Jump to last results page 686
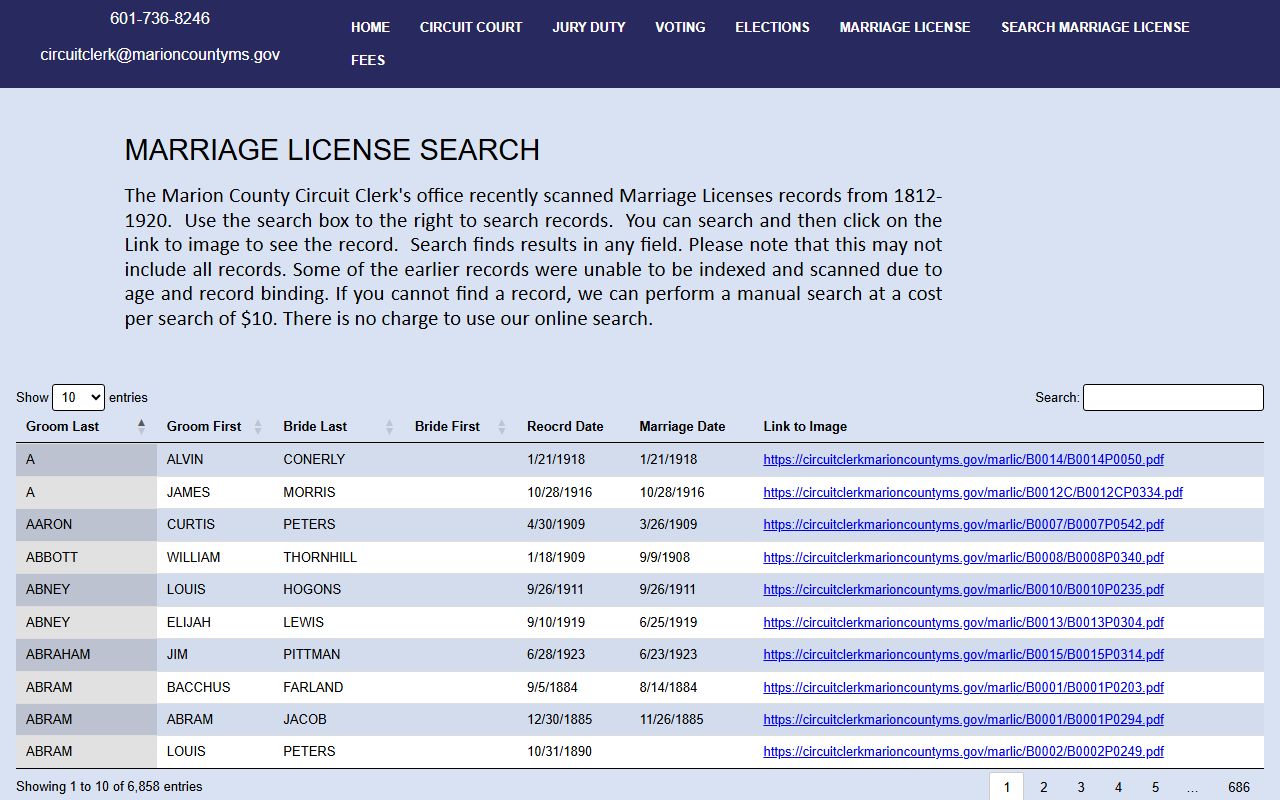 click(x=1239, y=787)
